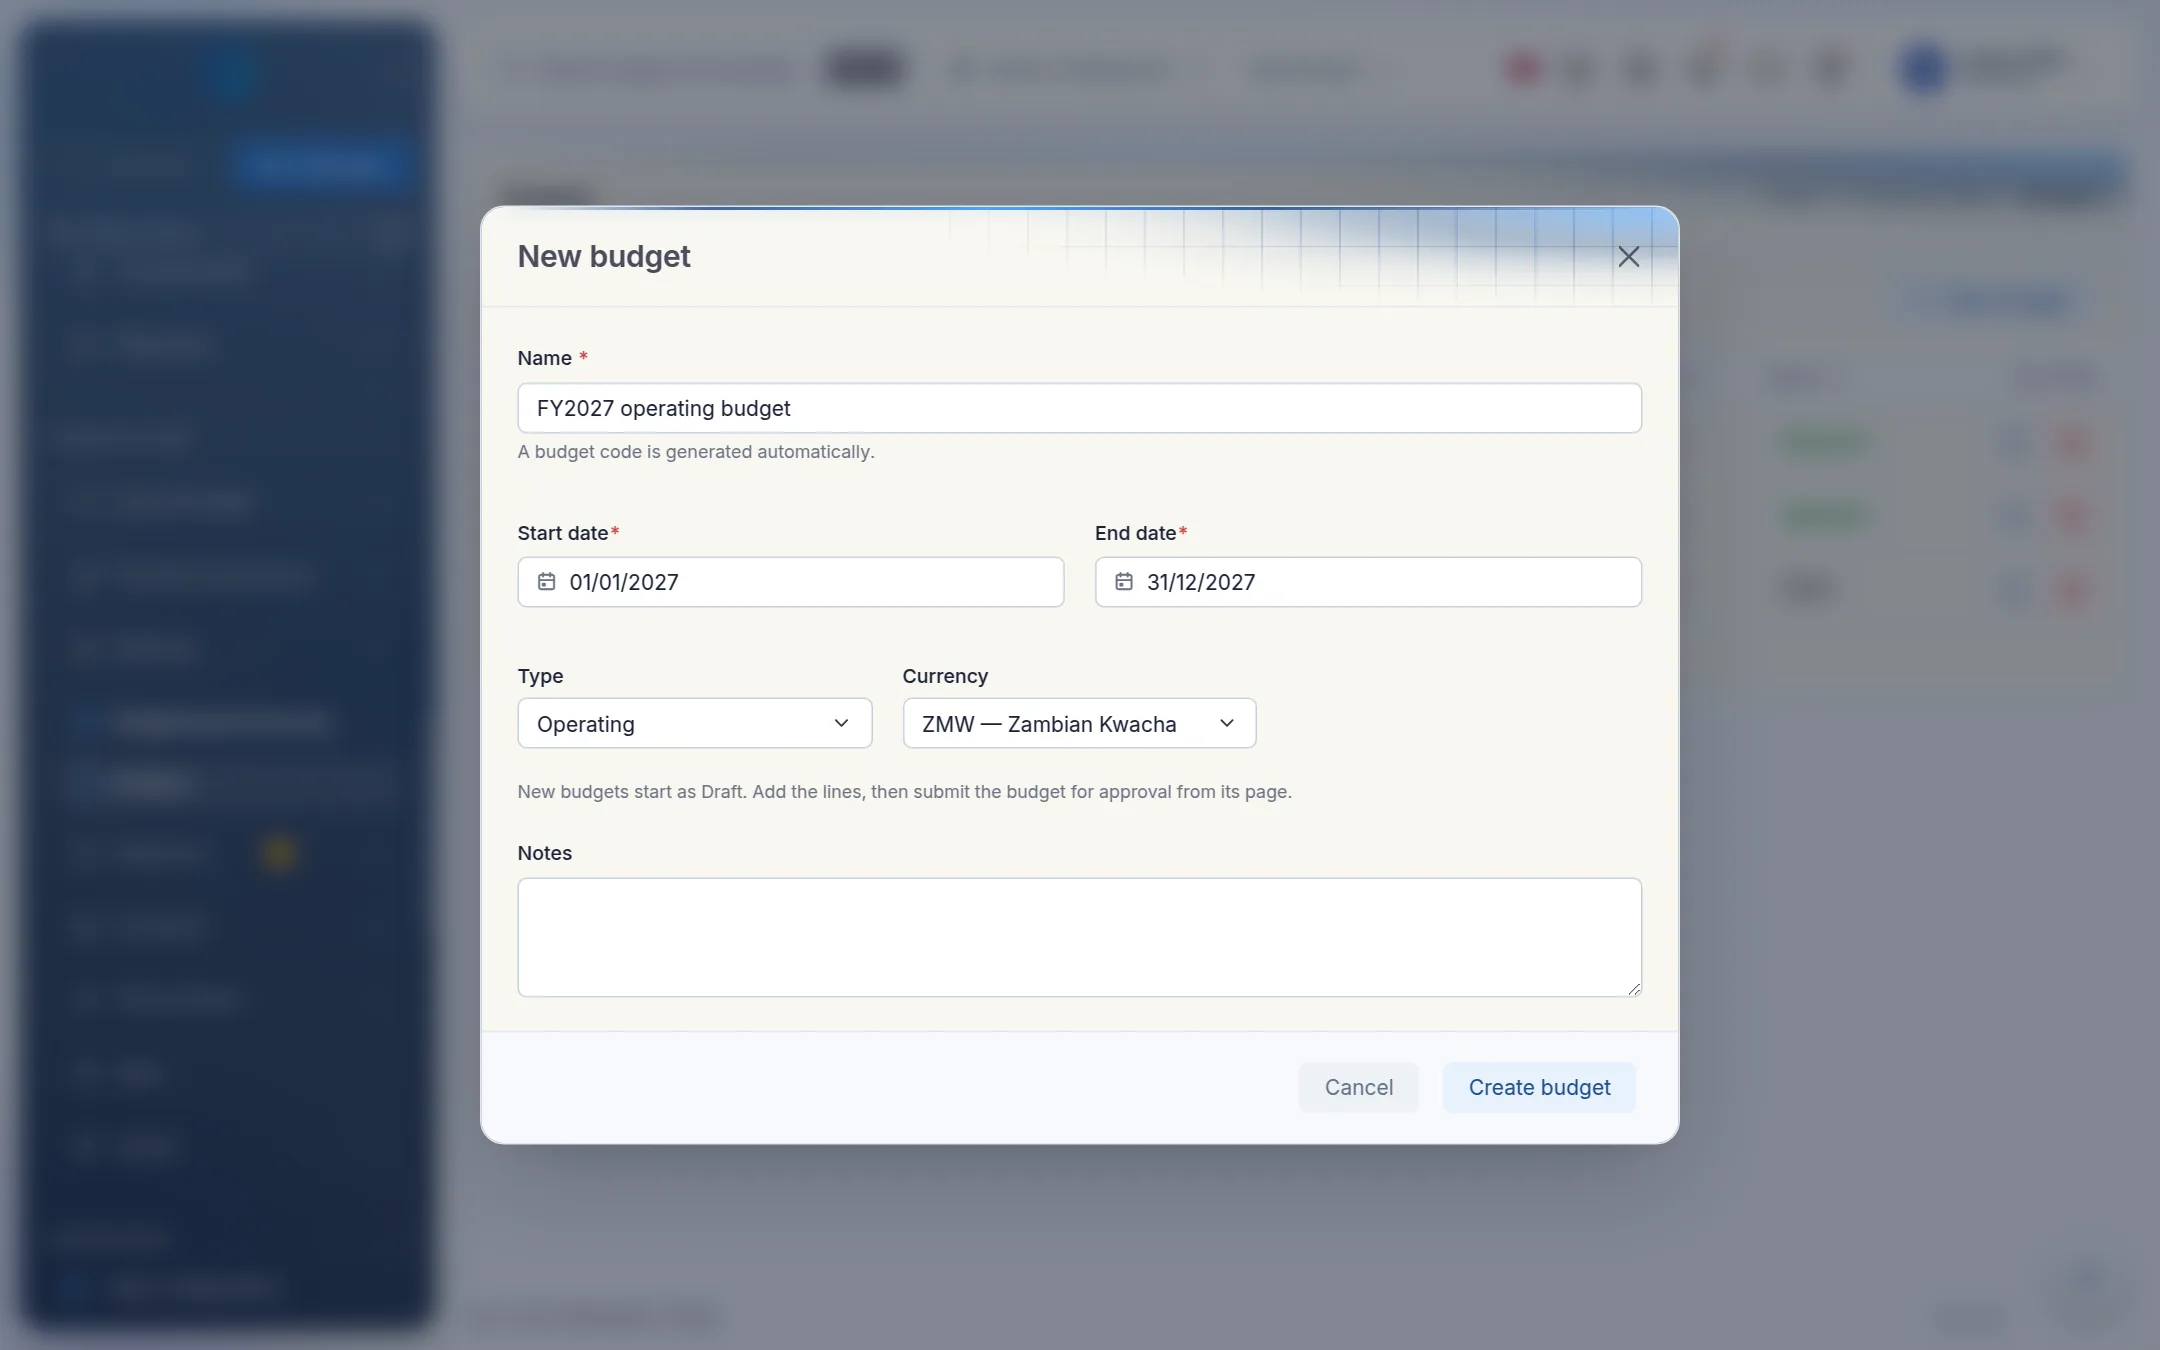
Task: Cancel the new budget dialog
Action: click(1358, 1087)
